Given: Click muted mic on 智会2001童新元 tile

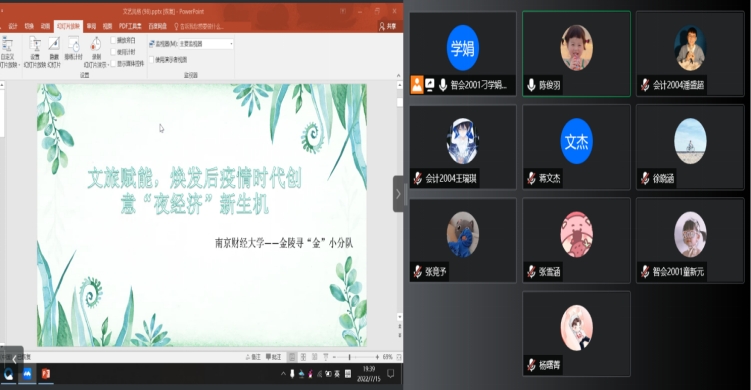Looking at the screenshot, I should 645,272.
